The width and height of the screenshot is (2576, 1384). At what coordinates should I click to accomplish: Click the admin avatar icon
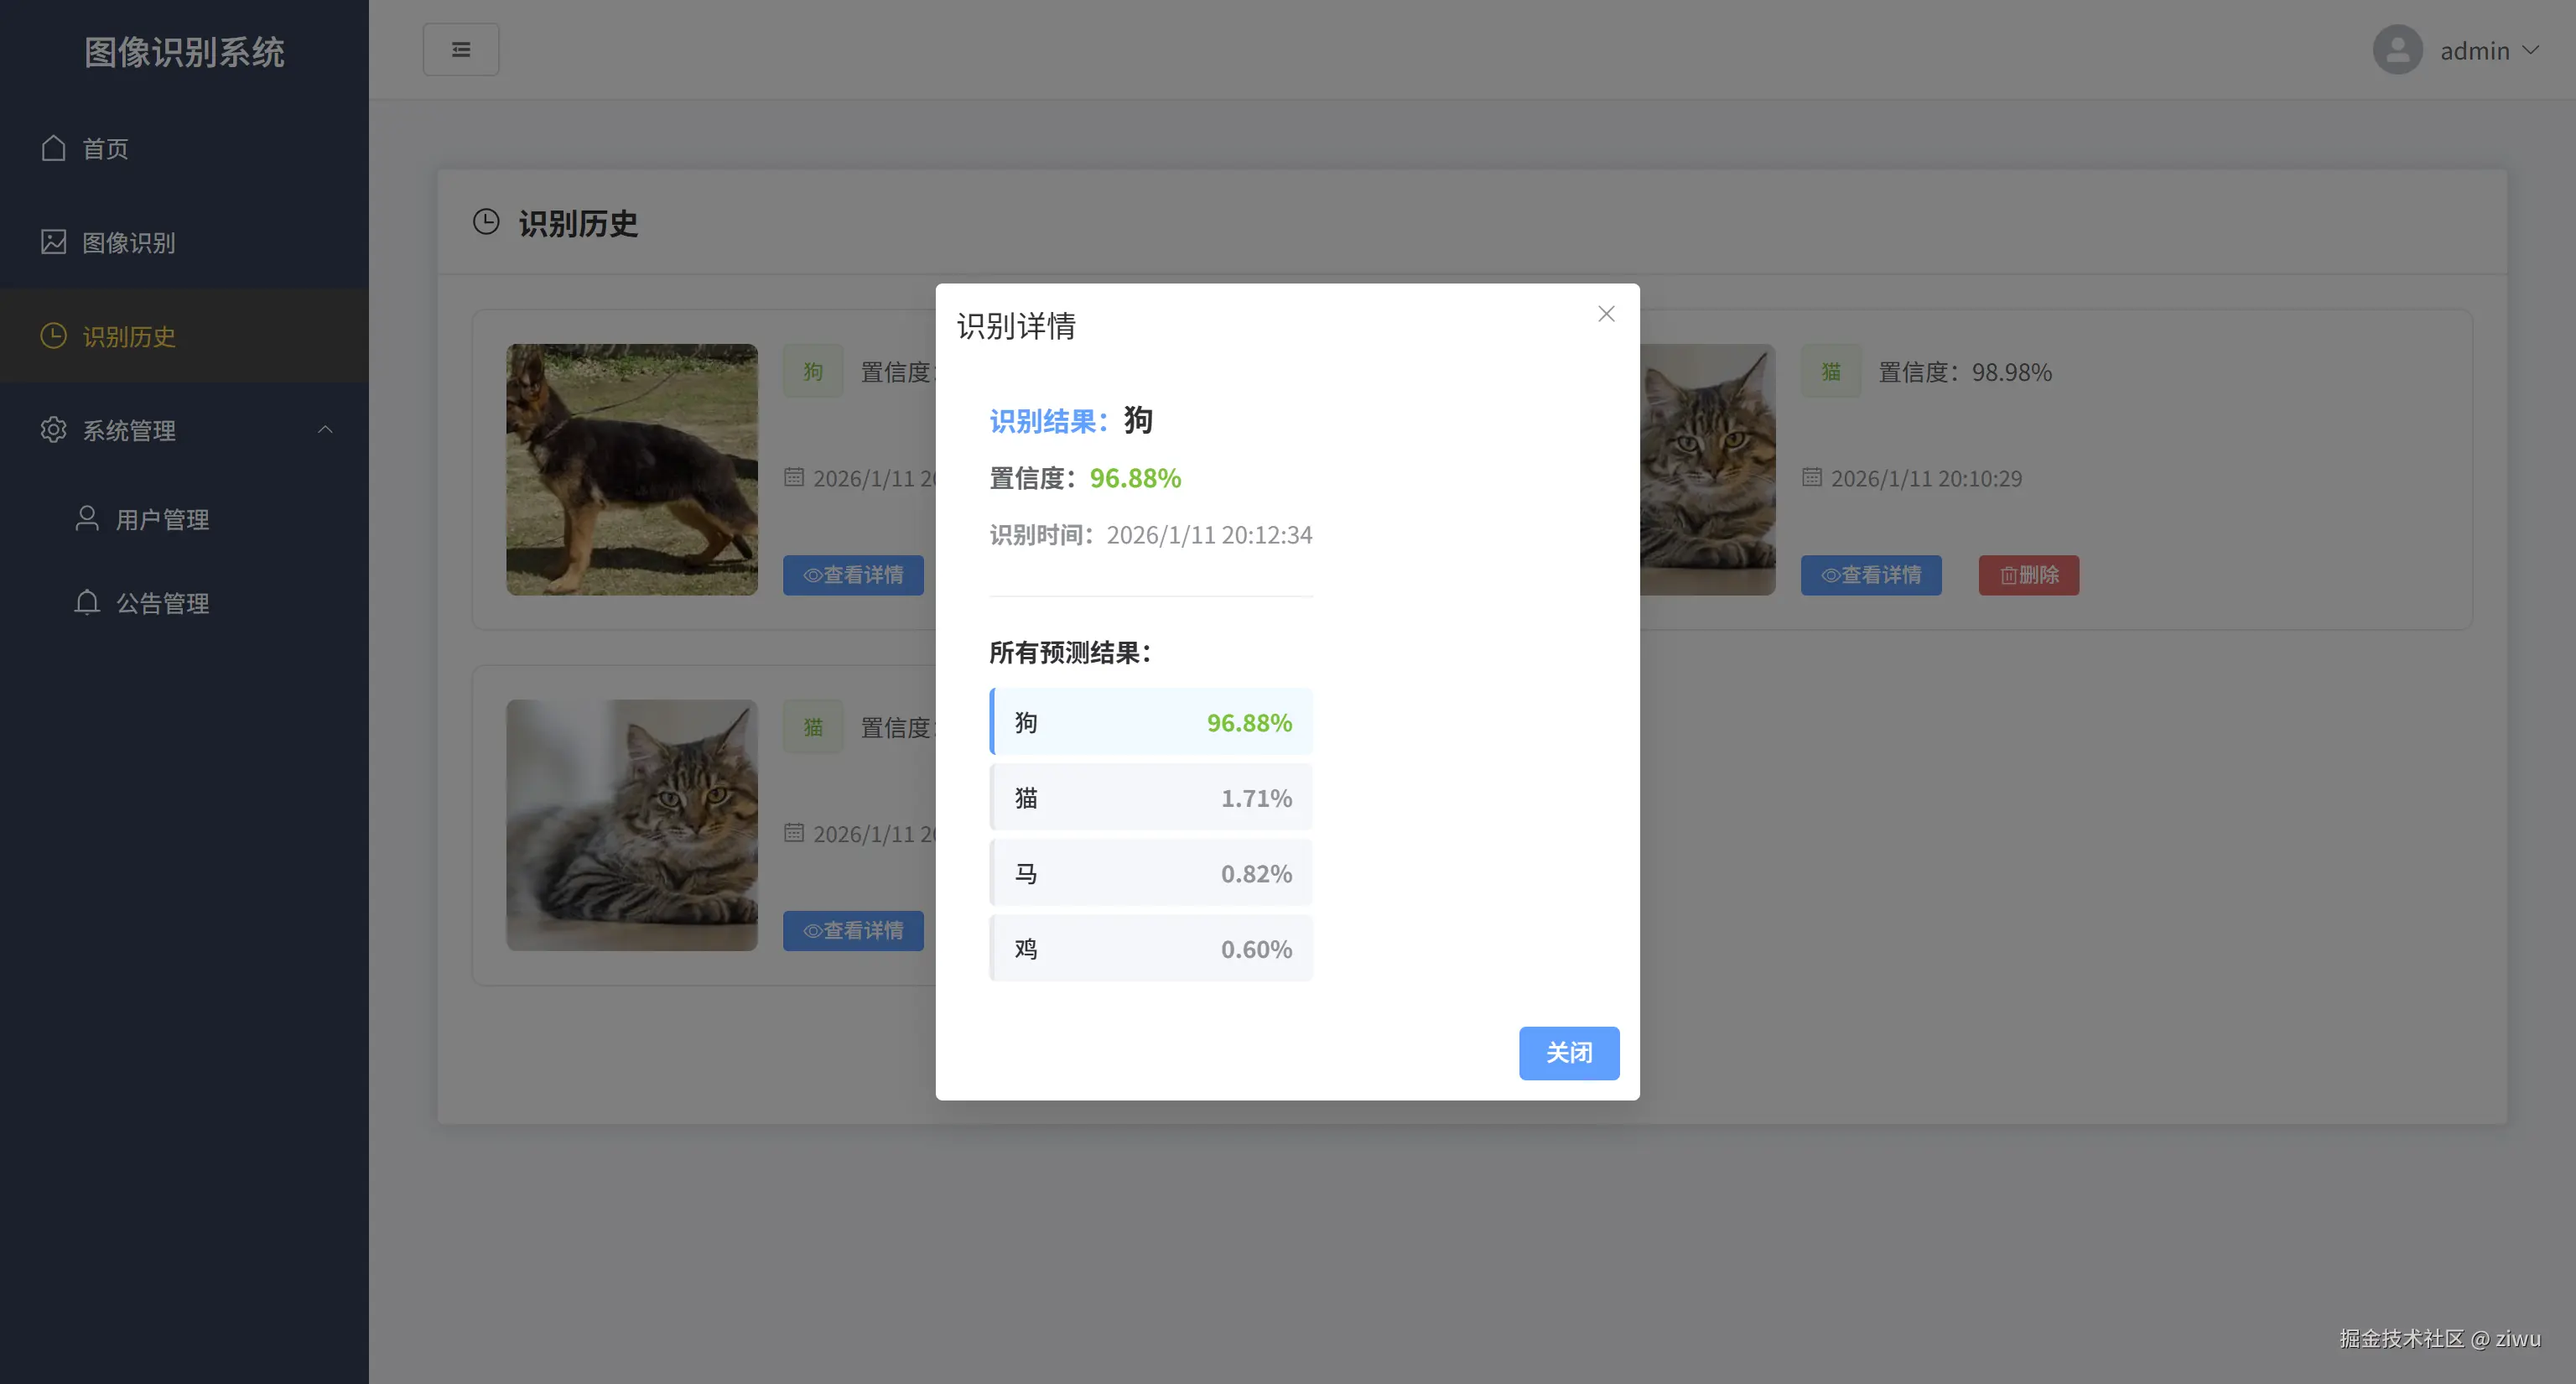click(2397, 49)
